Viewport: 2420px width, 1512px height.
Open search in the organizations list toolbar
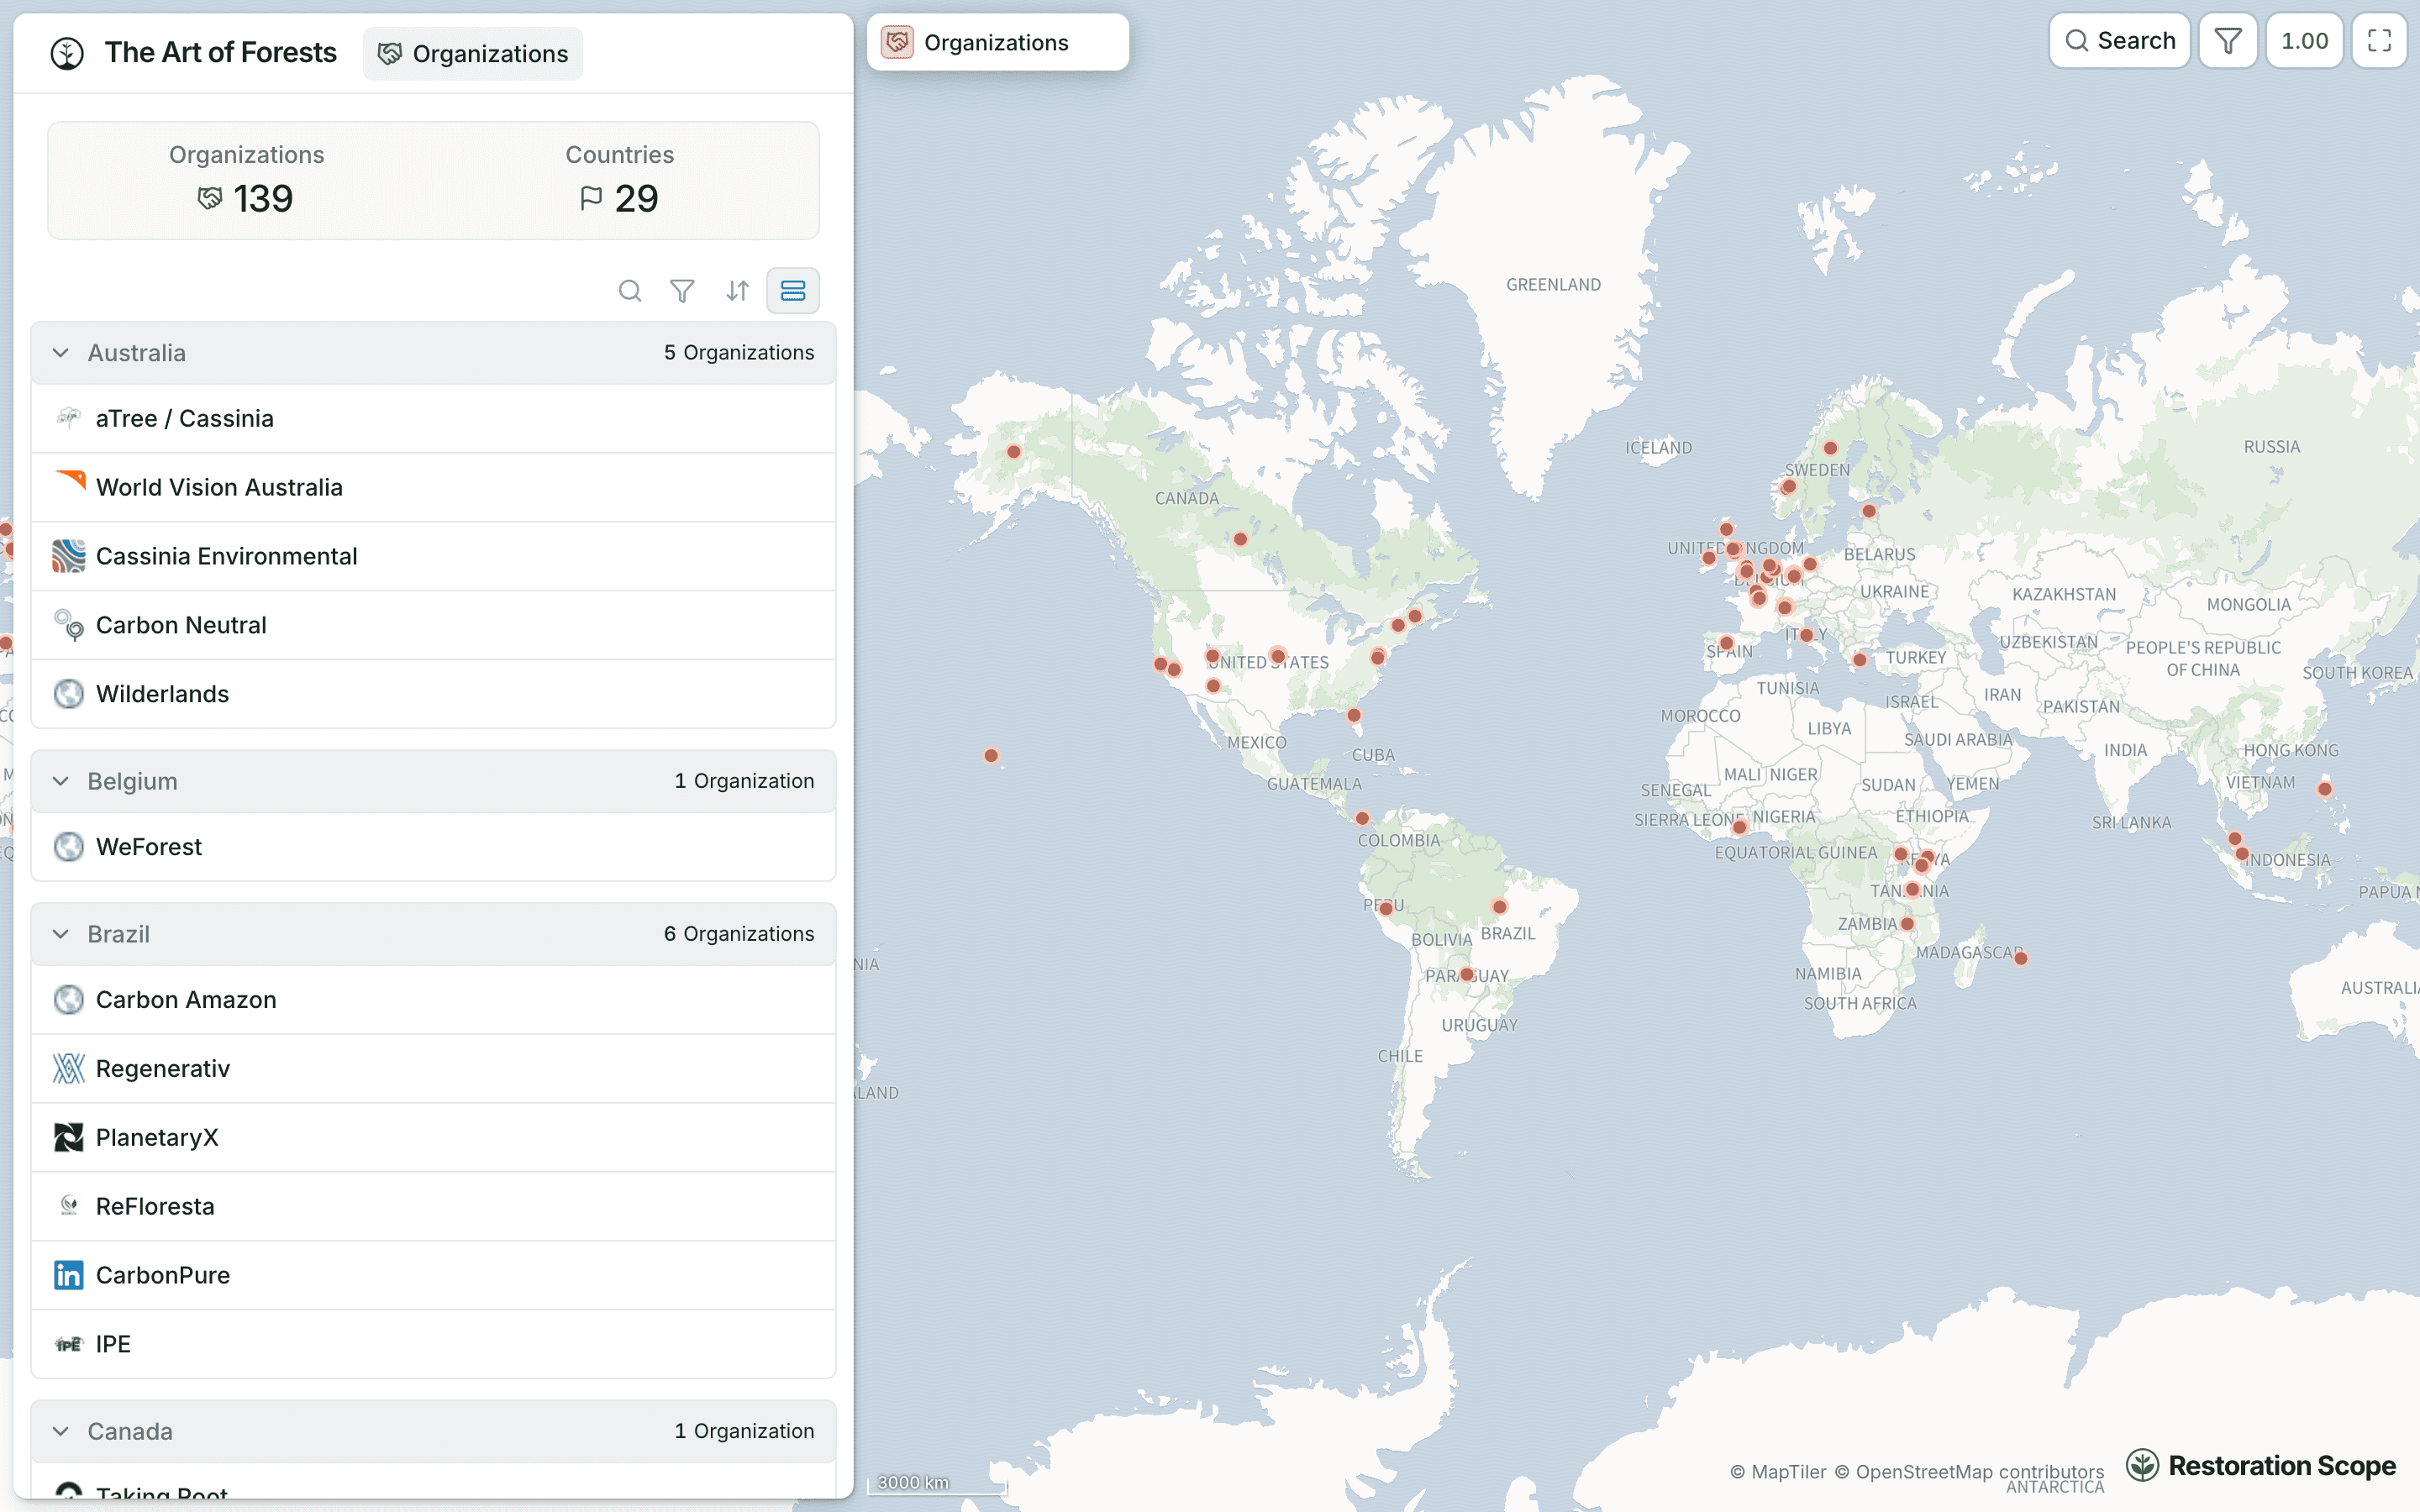630,291
